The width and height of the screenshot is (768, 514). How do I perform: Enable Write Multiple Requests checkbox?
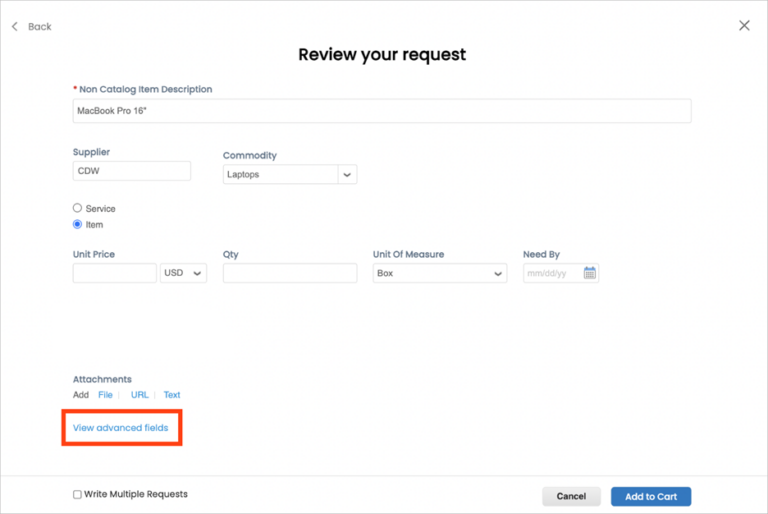tap(78, 494)
